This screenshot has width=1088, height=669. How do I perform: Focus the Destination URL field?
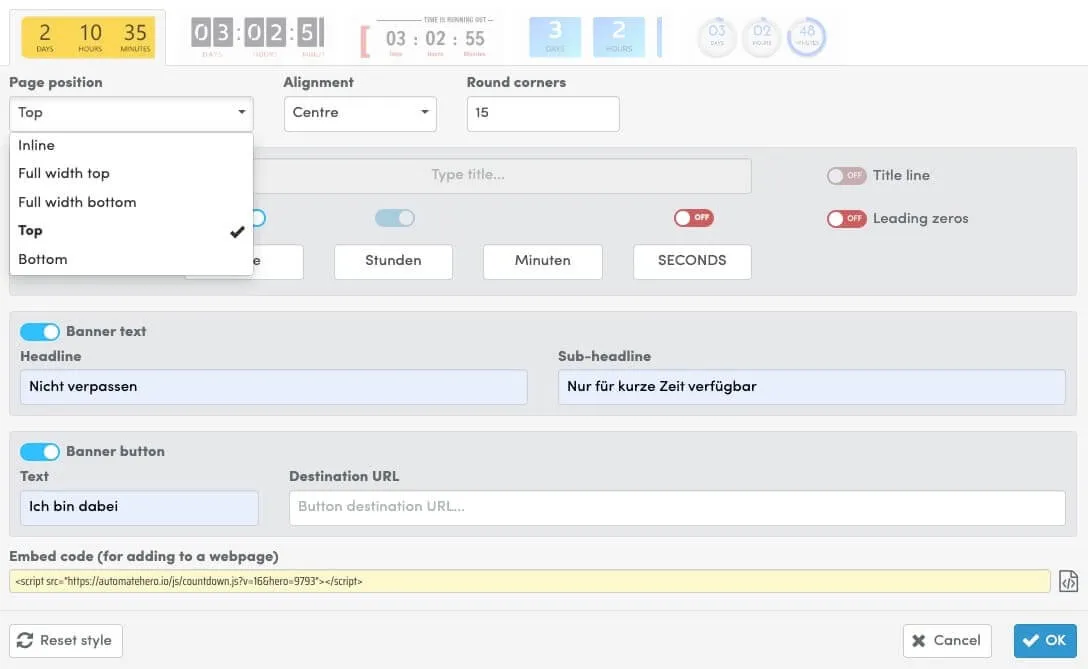[x=677, y=507]
